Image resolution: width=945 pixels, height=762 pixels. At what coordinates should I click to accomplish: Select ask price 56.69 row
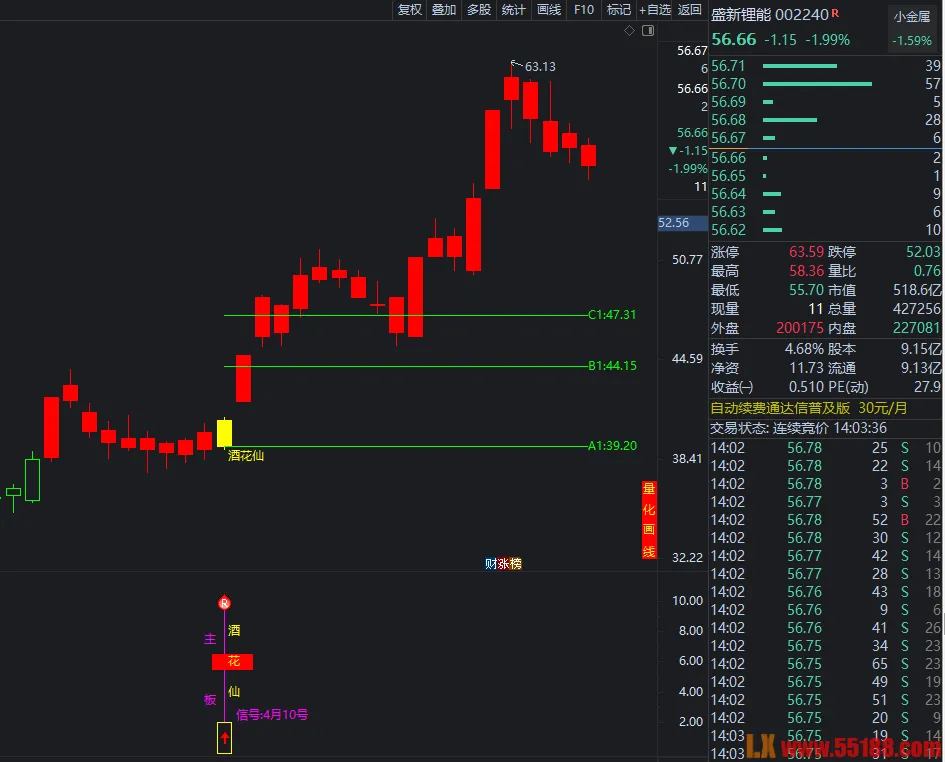[826, 102]
